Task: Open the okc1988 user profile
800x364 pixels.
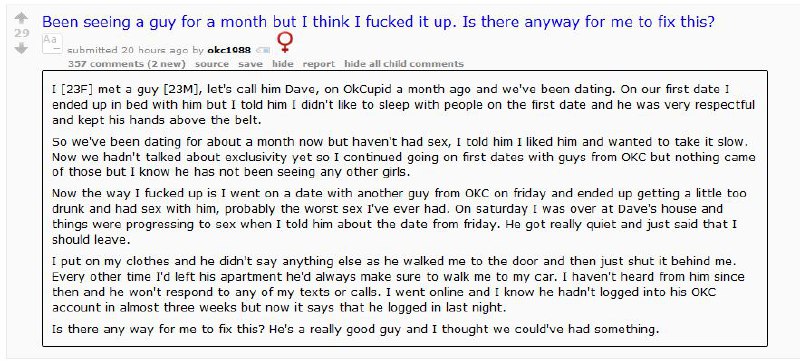Action: coord(229,50)
